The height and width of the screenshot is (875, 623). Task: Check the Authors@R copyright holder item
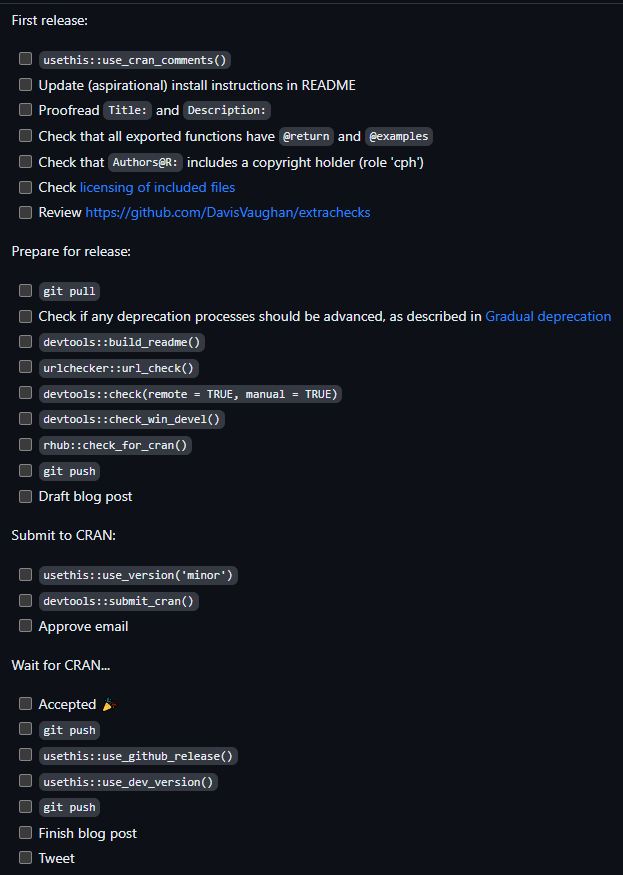coord(25,162)
